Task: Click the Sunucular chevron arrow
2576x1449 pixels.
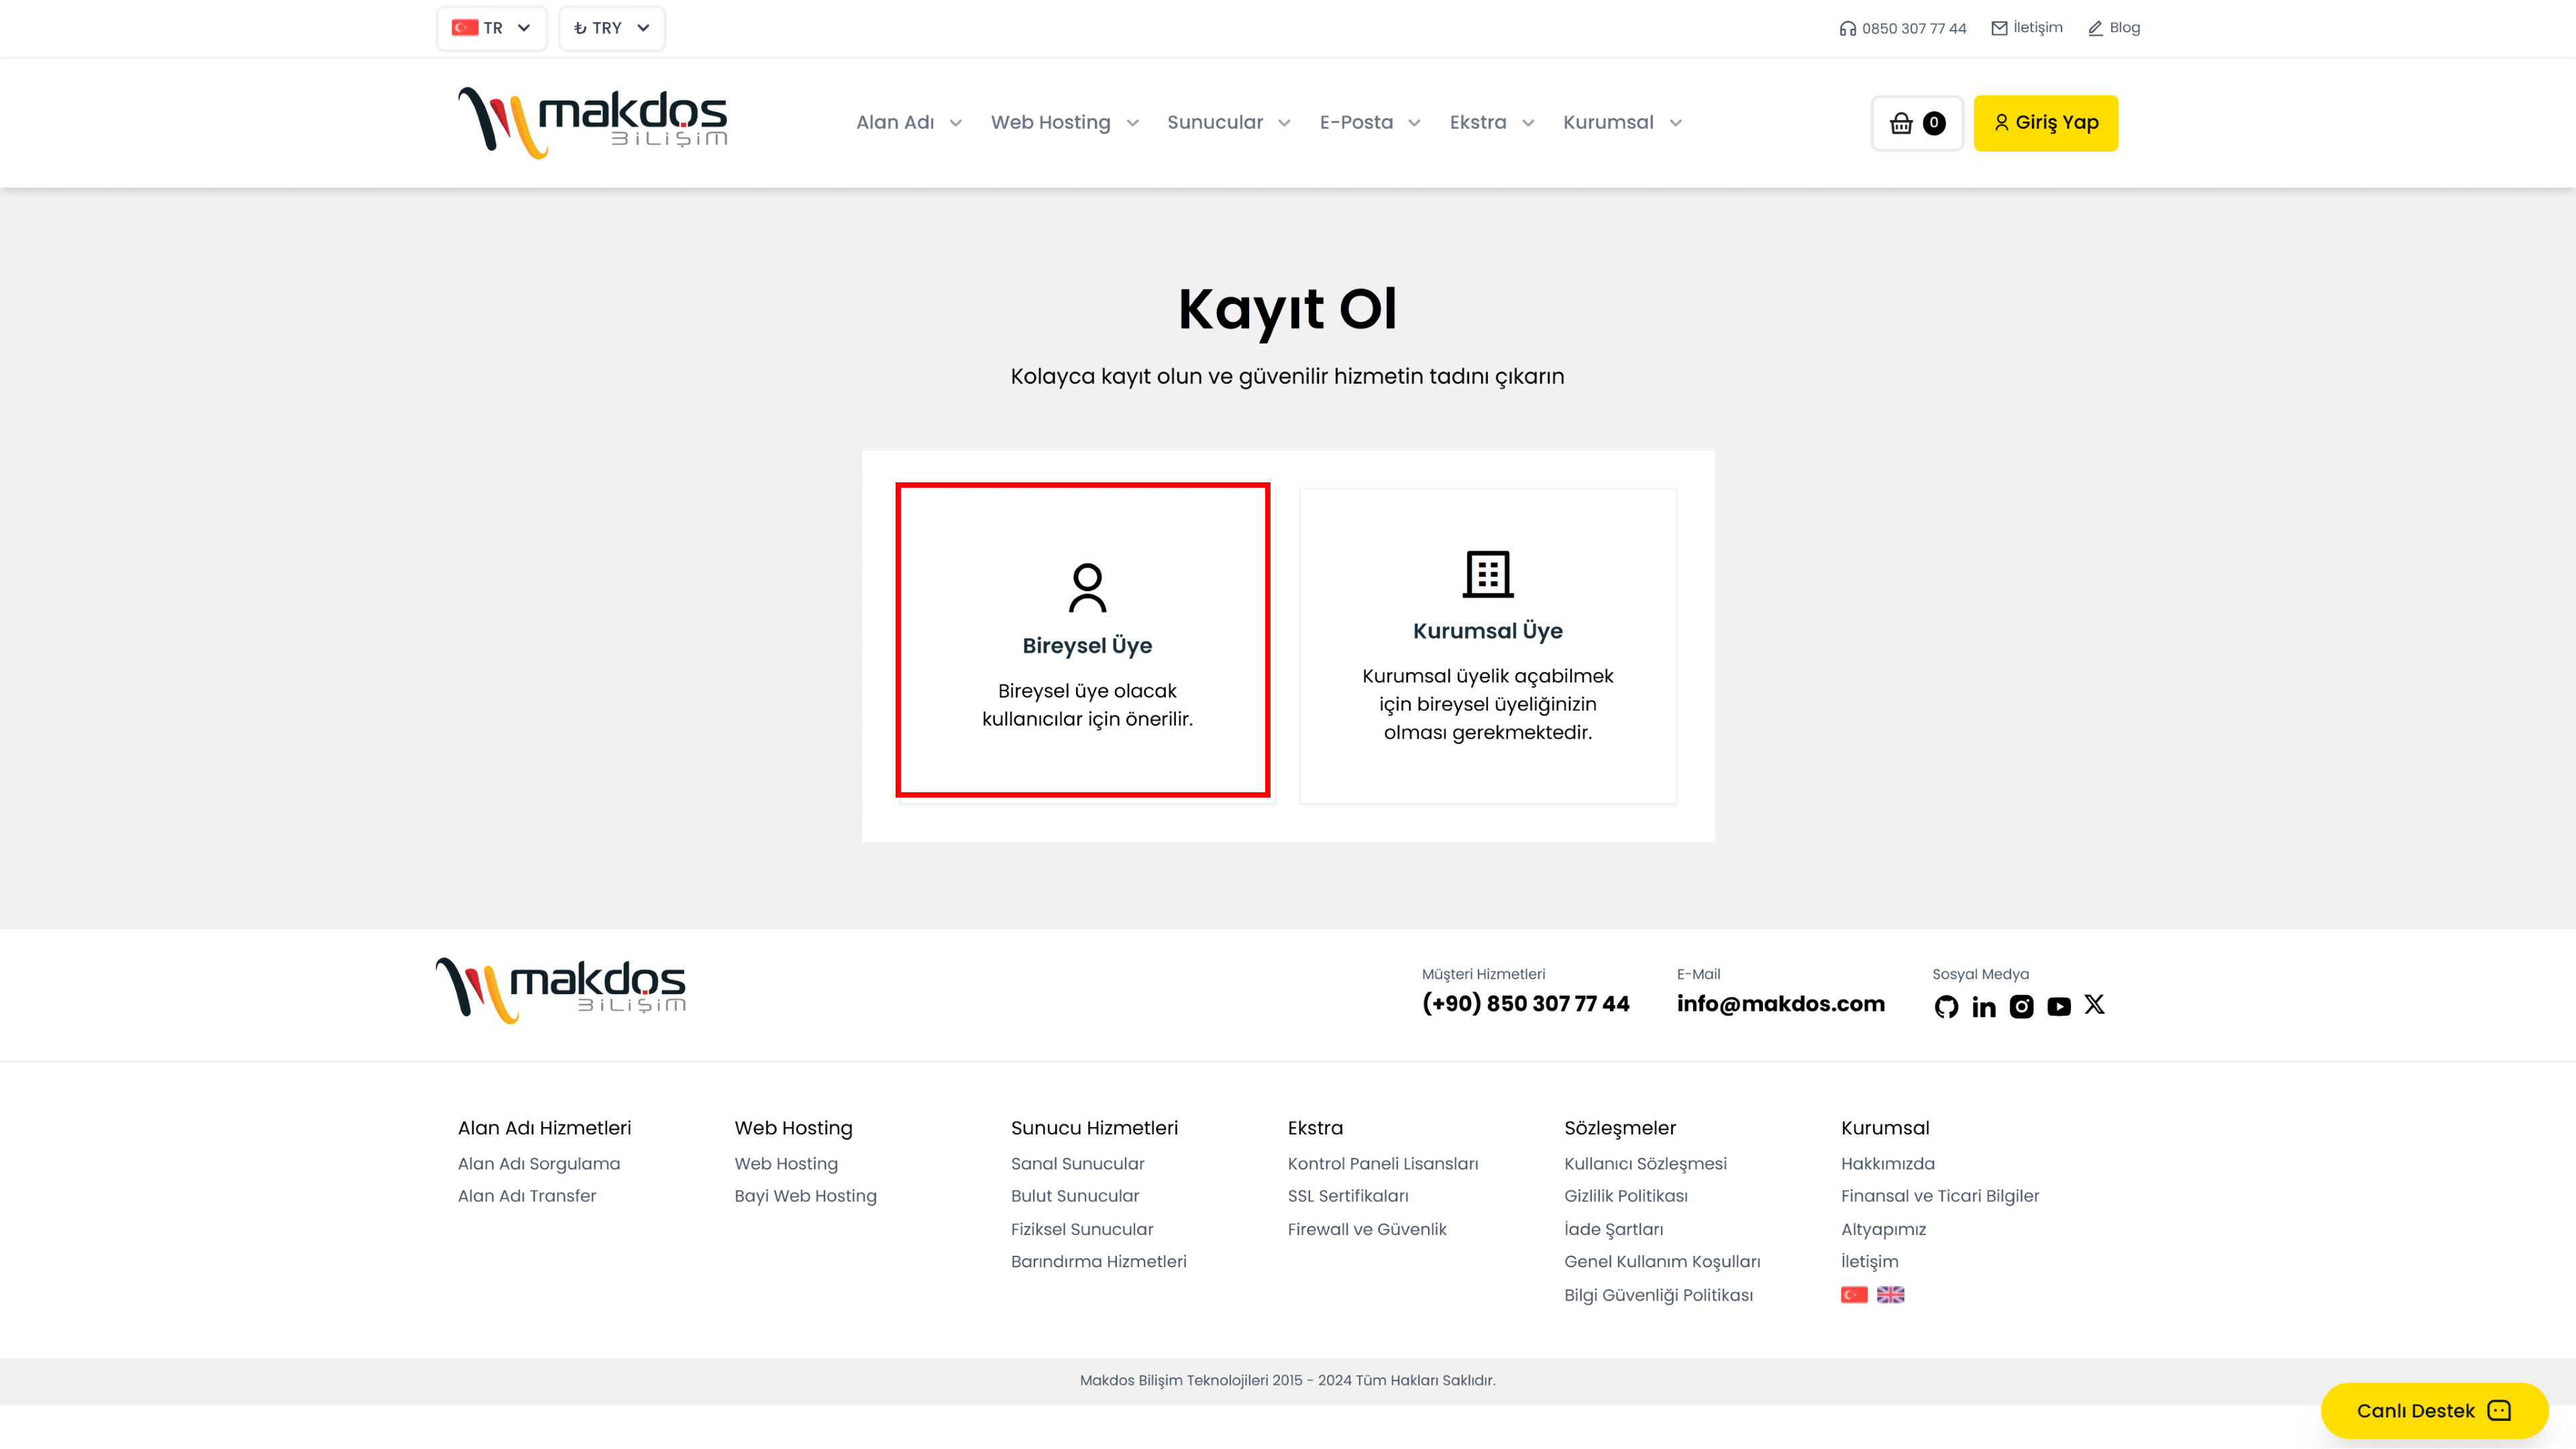Action: (x=1284, y=123)
